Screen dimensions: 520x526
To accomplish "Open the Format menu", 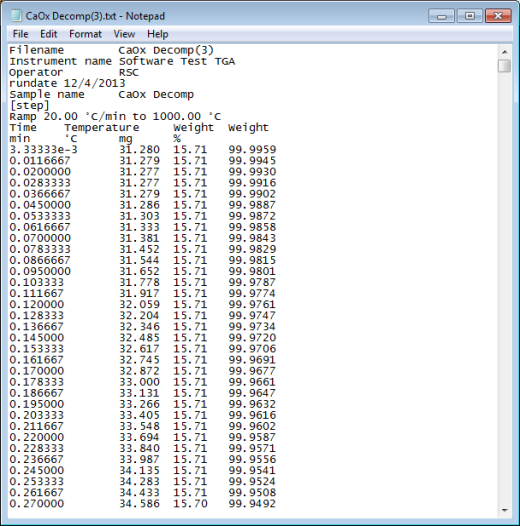I will pyautogui.click(x=85, y=34).
